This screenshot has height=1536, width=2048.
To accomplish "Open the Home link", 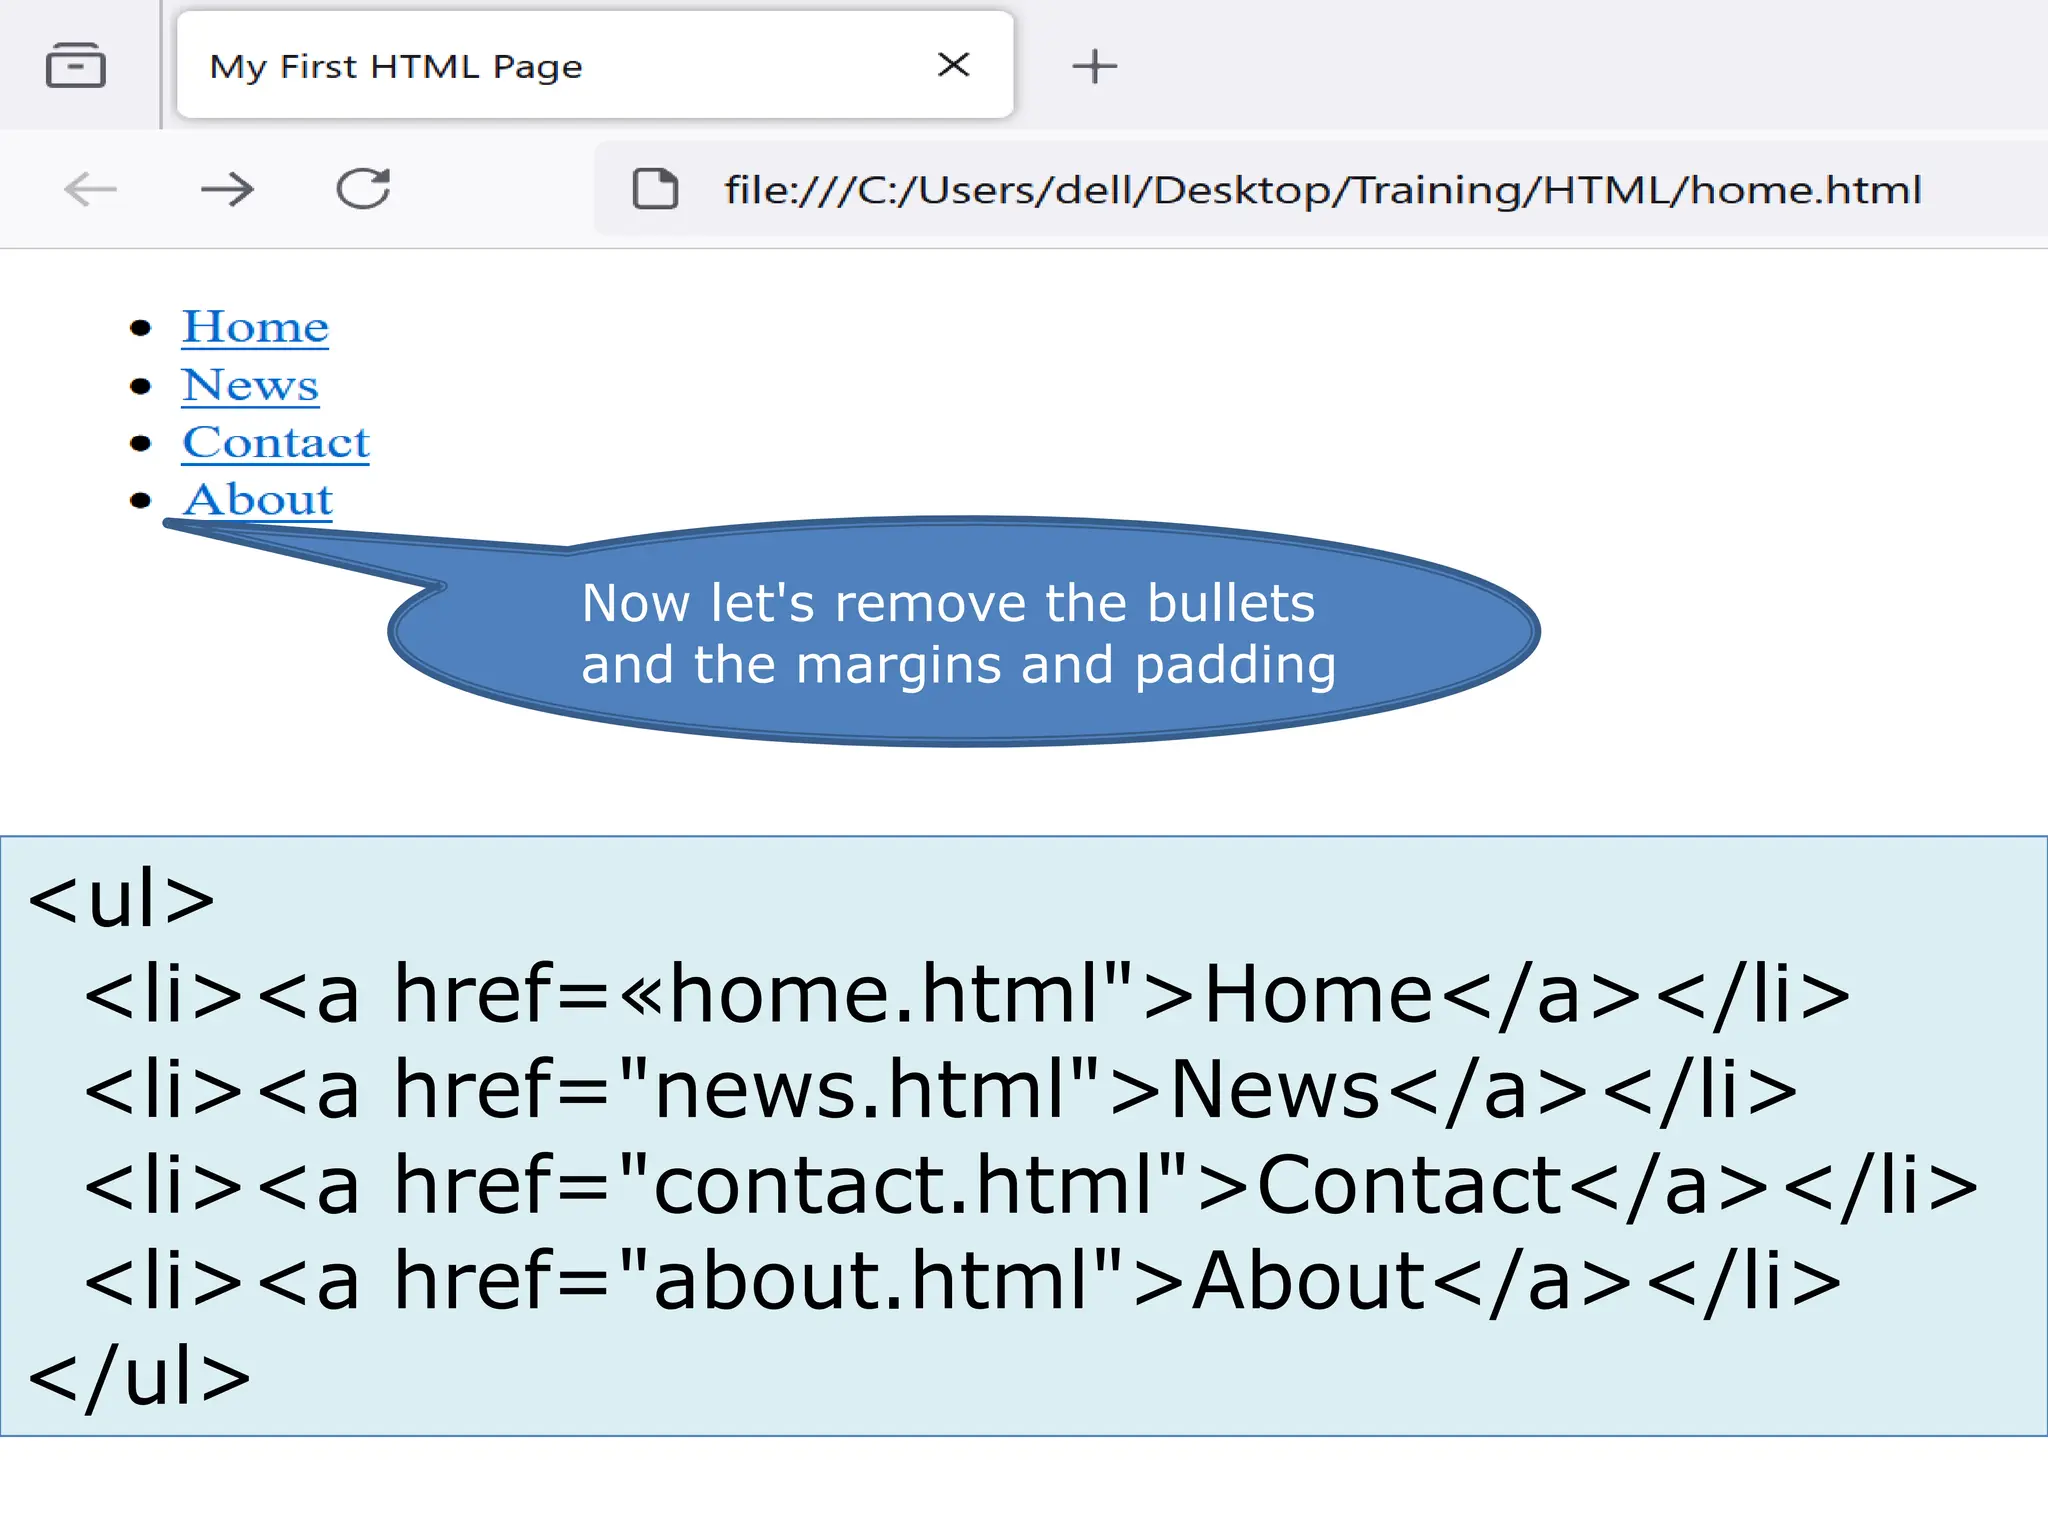I will tap(255, 327).
